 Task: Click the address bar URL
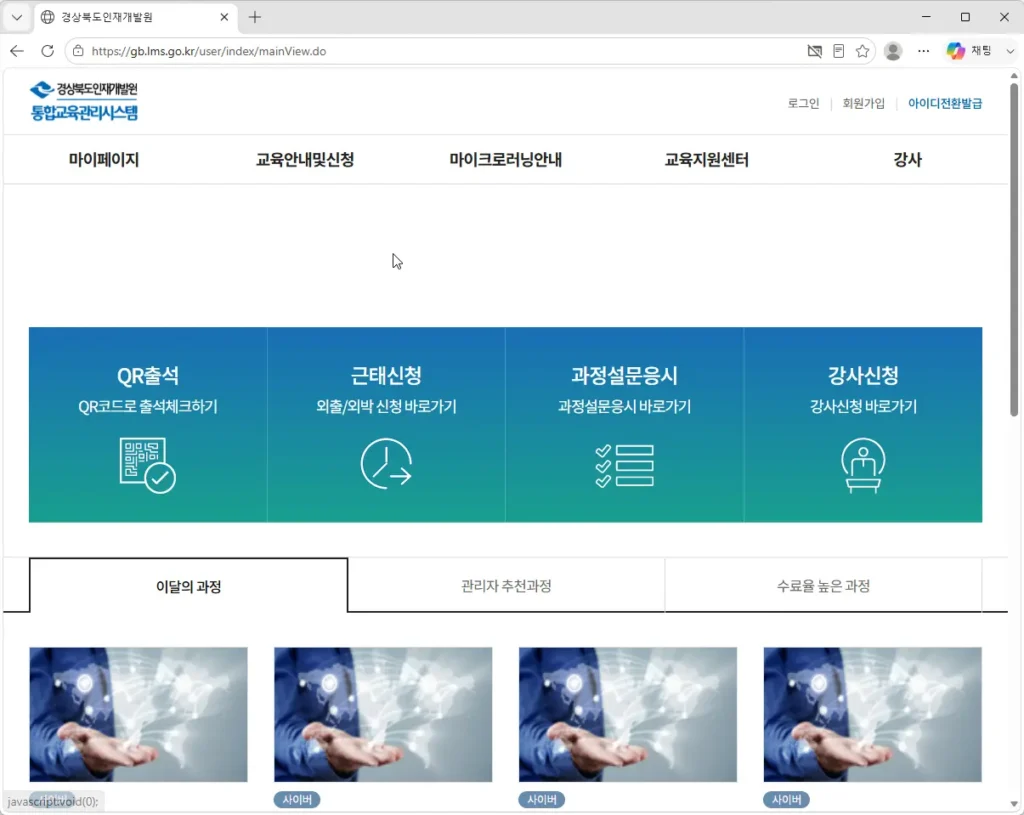pyautogui.click(x=208, y=51)
